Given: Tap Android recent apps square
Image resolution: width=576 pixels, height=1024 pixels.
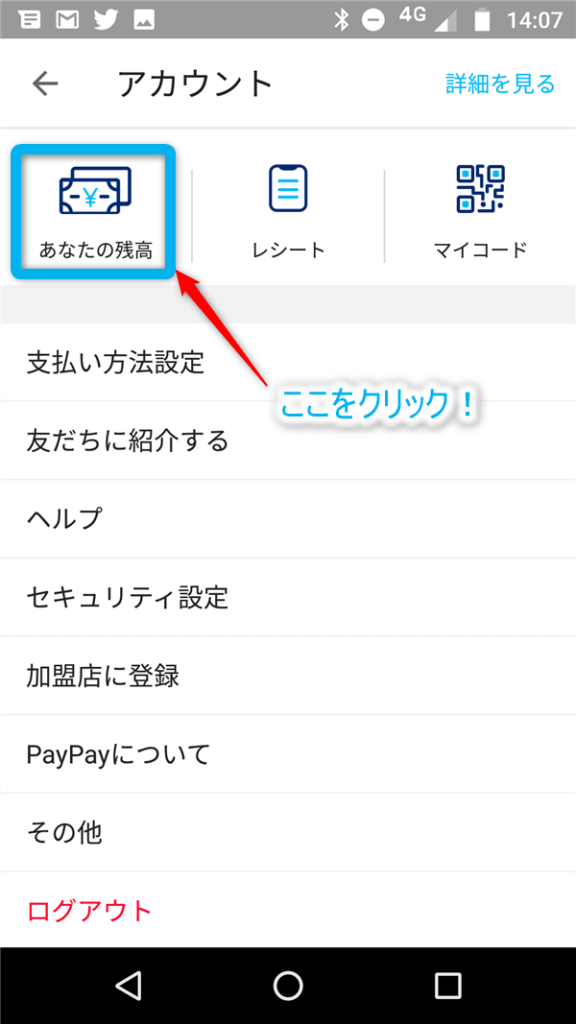Looking at the screenshot, I should 448,985.
